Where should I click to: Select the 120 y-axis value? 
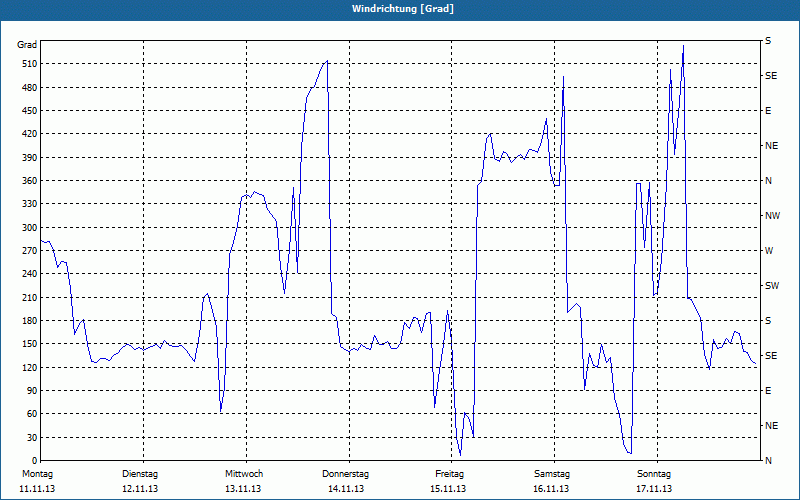pyautogui.click(x=30, y=367)
